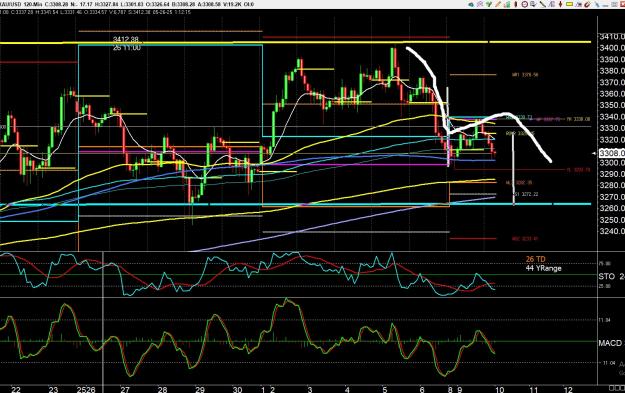
Task: Click the gray grid toolbar icon
Action: pyautogui.click(x=614, y=4)
